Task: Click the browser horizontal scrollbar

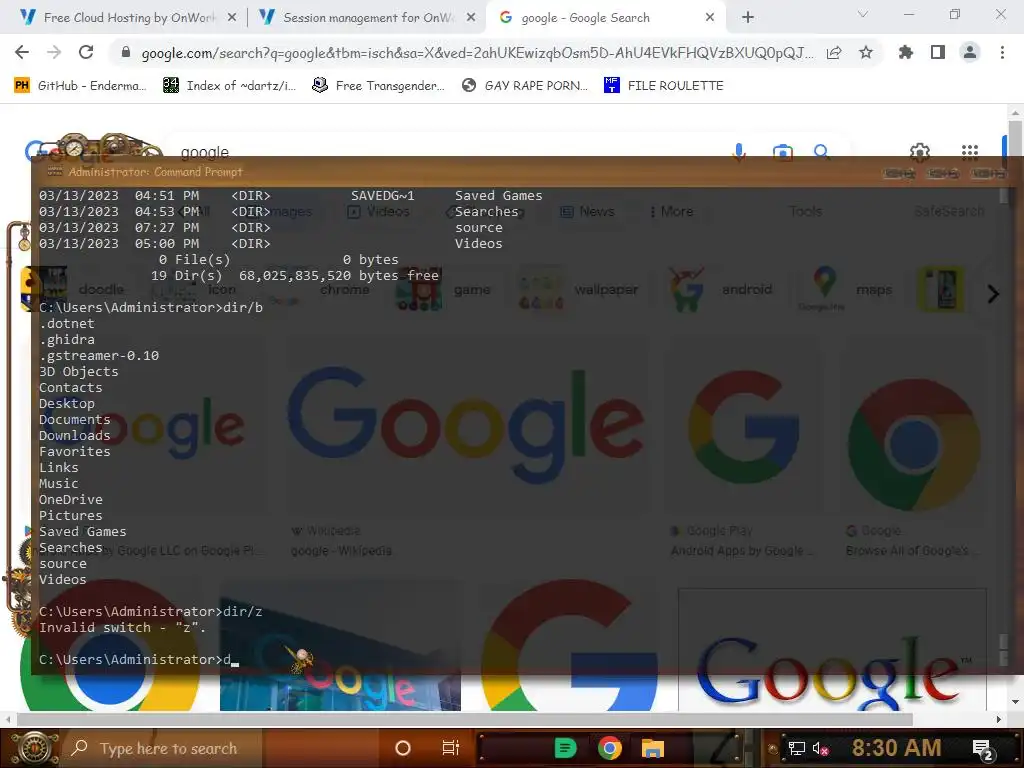Action: pos(464,719)
